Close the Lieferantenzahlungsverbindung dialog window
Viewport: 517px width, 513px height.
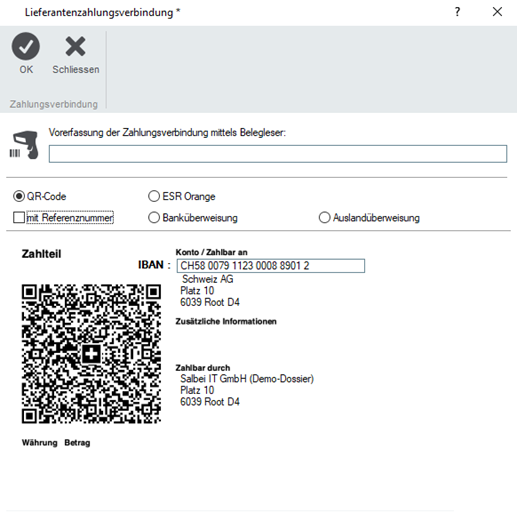497,12
